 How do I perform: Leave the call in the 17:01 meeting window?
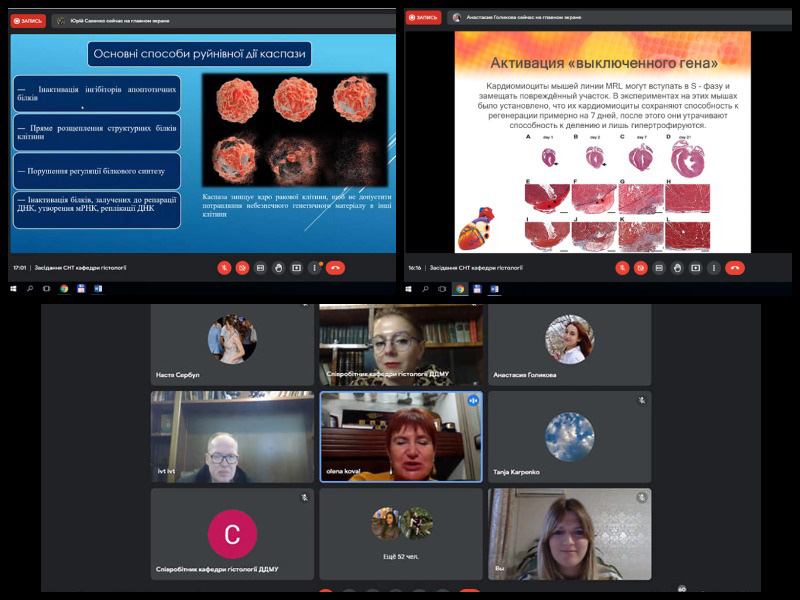point(335,268)
